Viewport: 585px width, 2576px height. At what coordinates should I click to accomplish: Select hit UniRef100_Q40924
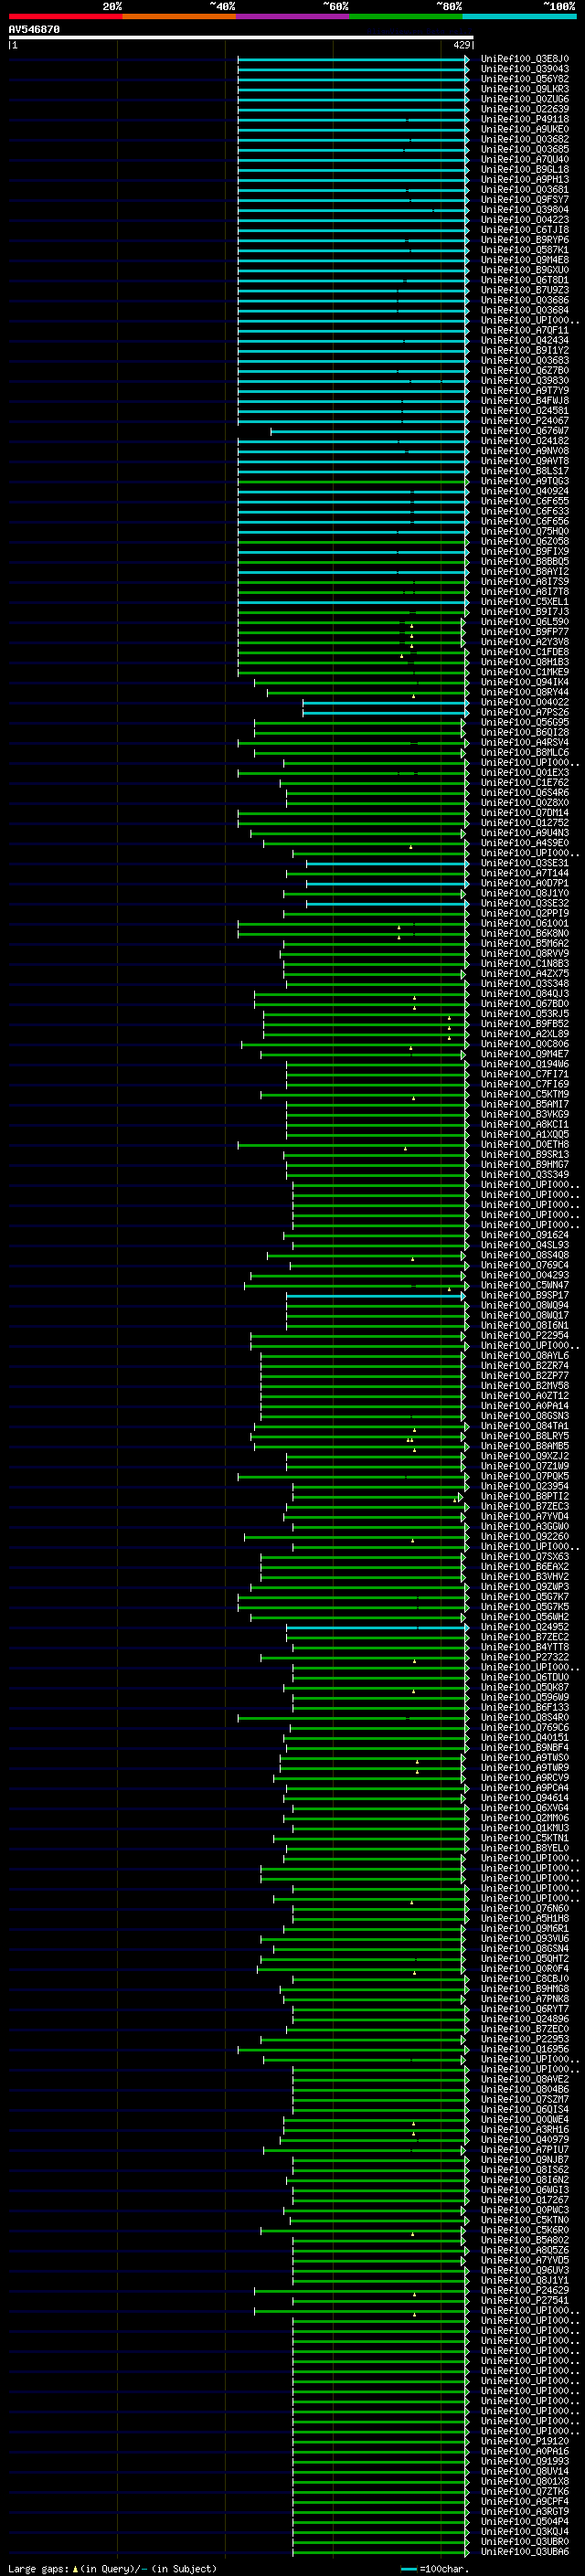pyautogui.click(x=524, y=491)
